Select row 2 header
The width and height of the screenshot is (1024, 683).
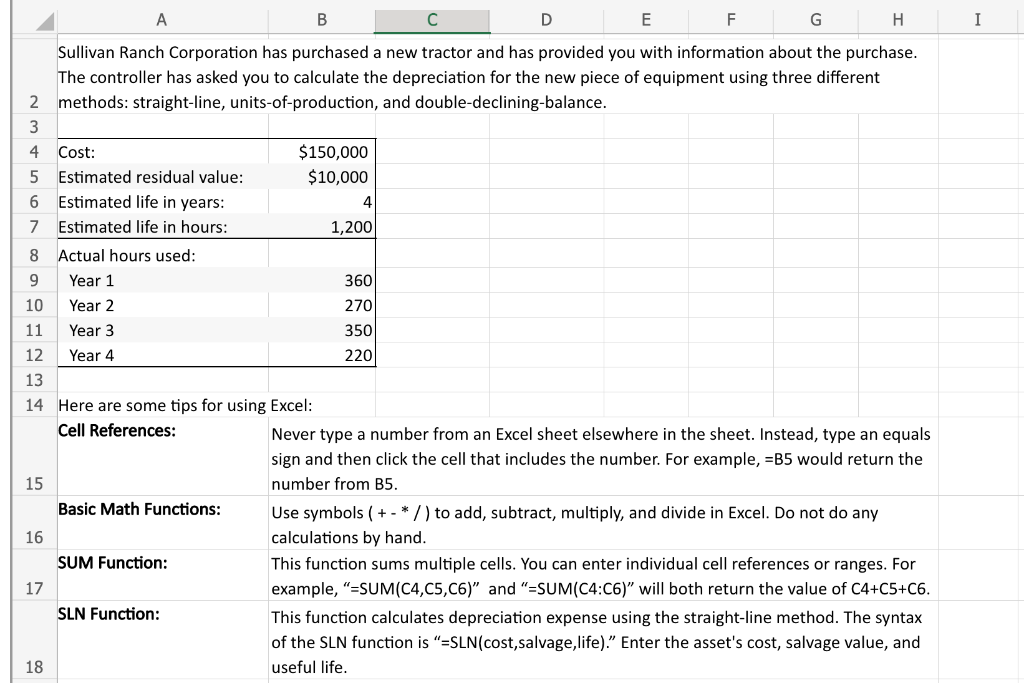33,102
